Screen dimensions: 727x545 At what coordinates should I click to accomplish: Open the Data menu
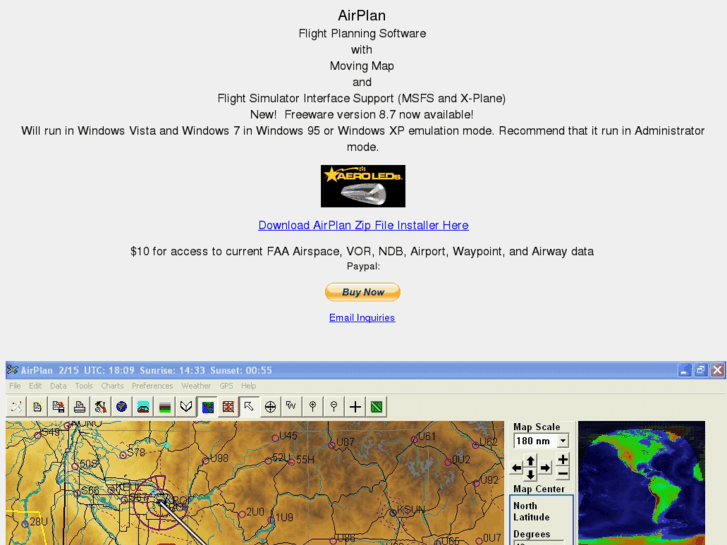pos(58,386)
